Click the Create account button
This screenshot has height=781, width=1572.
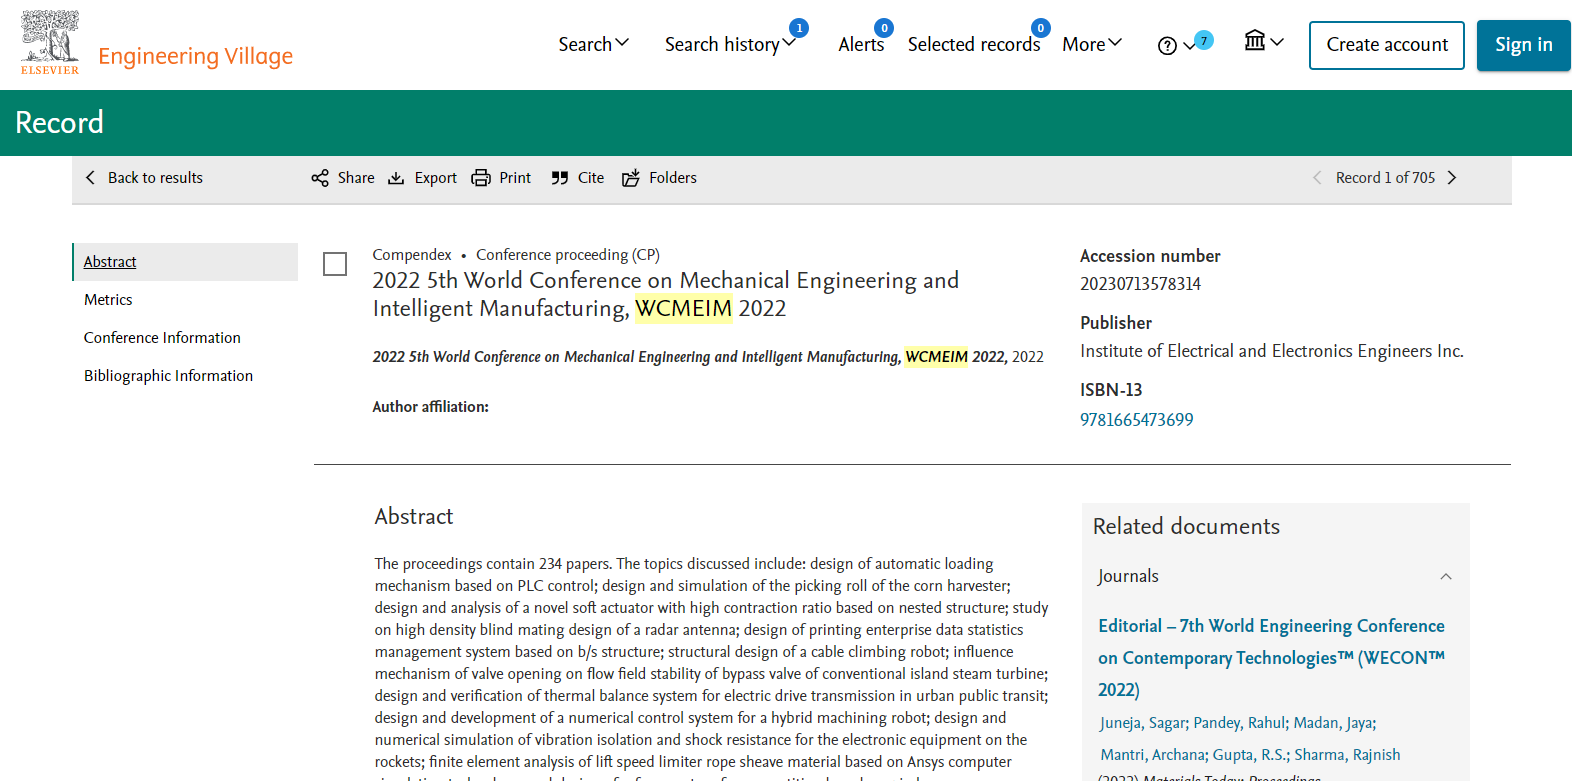[x=1387, y=45]
